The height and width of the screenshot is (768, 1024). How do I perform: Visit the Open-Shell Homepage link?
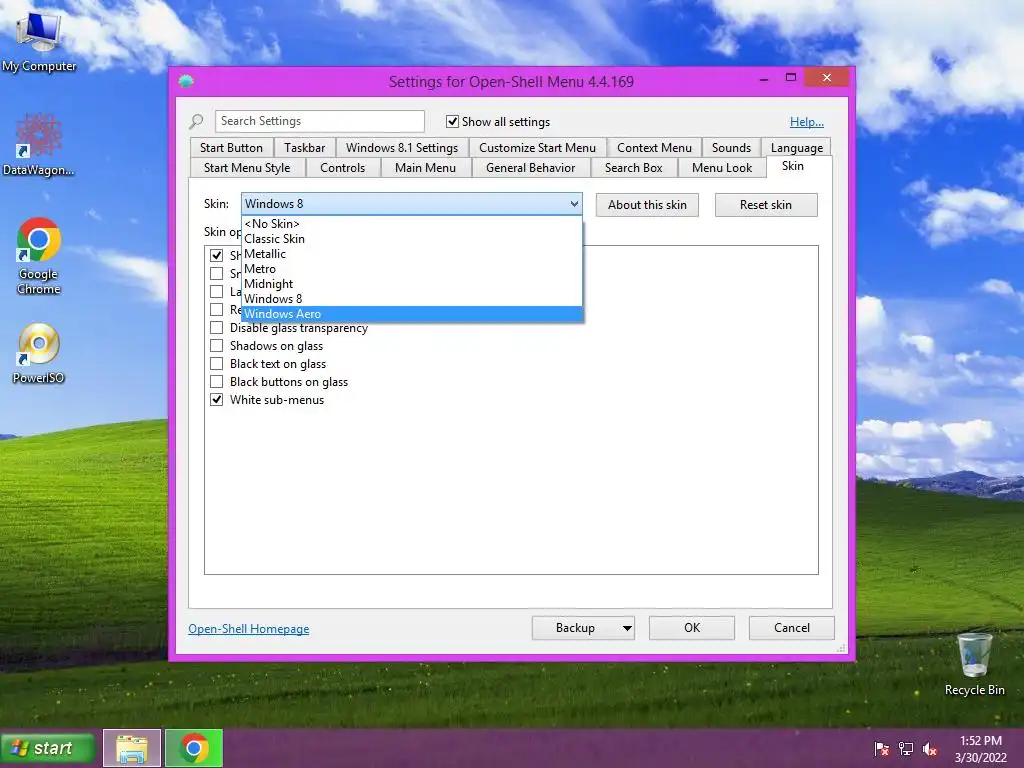point(249,629)
